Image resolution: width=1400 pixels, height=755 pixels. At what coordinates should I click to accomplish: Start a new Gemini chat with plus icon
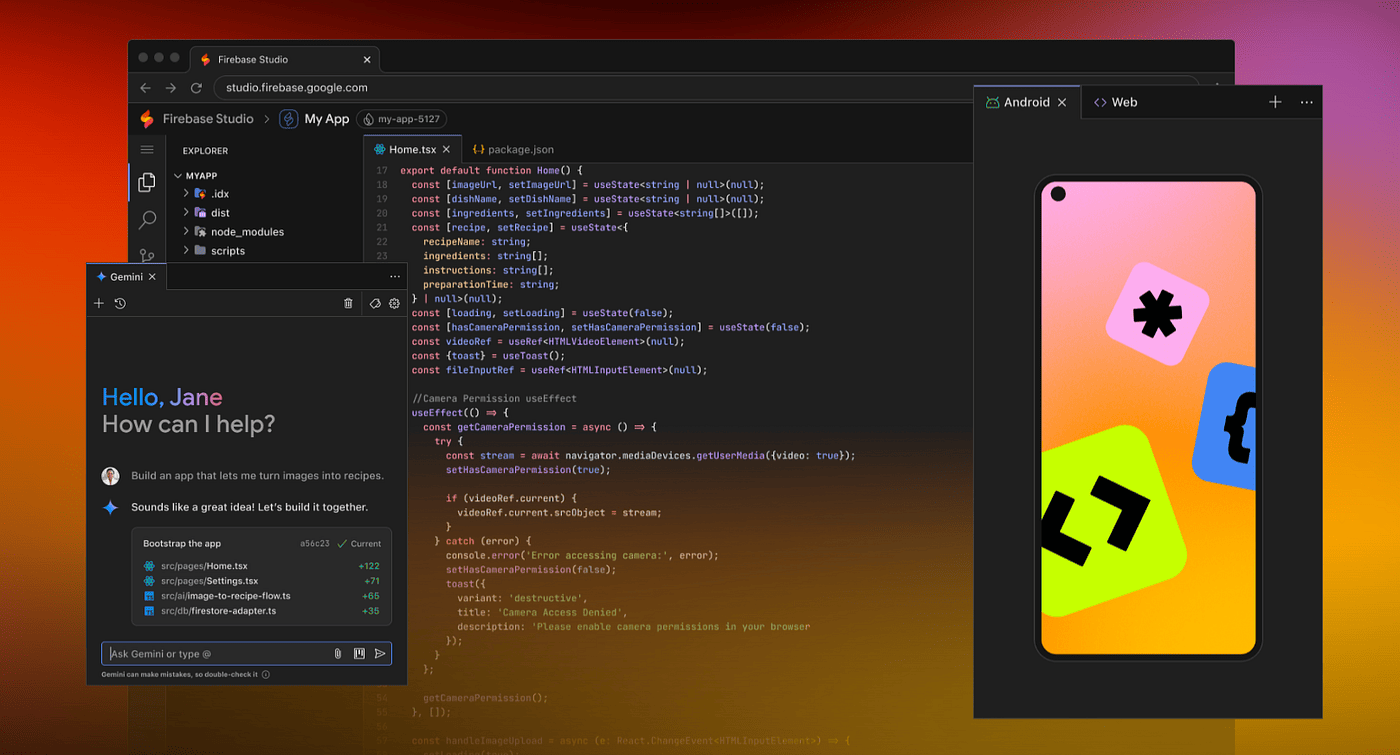click(98, 303)
